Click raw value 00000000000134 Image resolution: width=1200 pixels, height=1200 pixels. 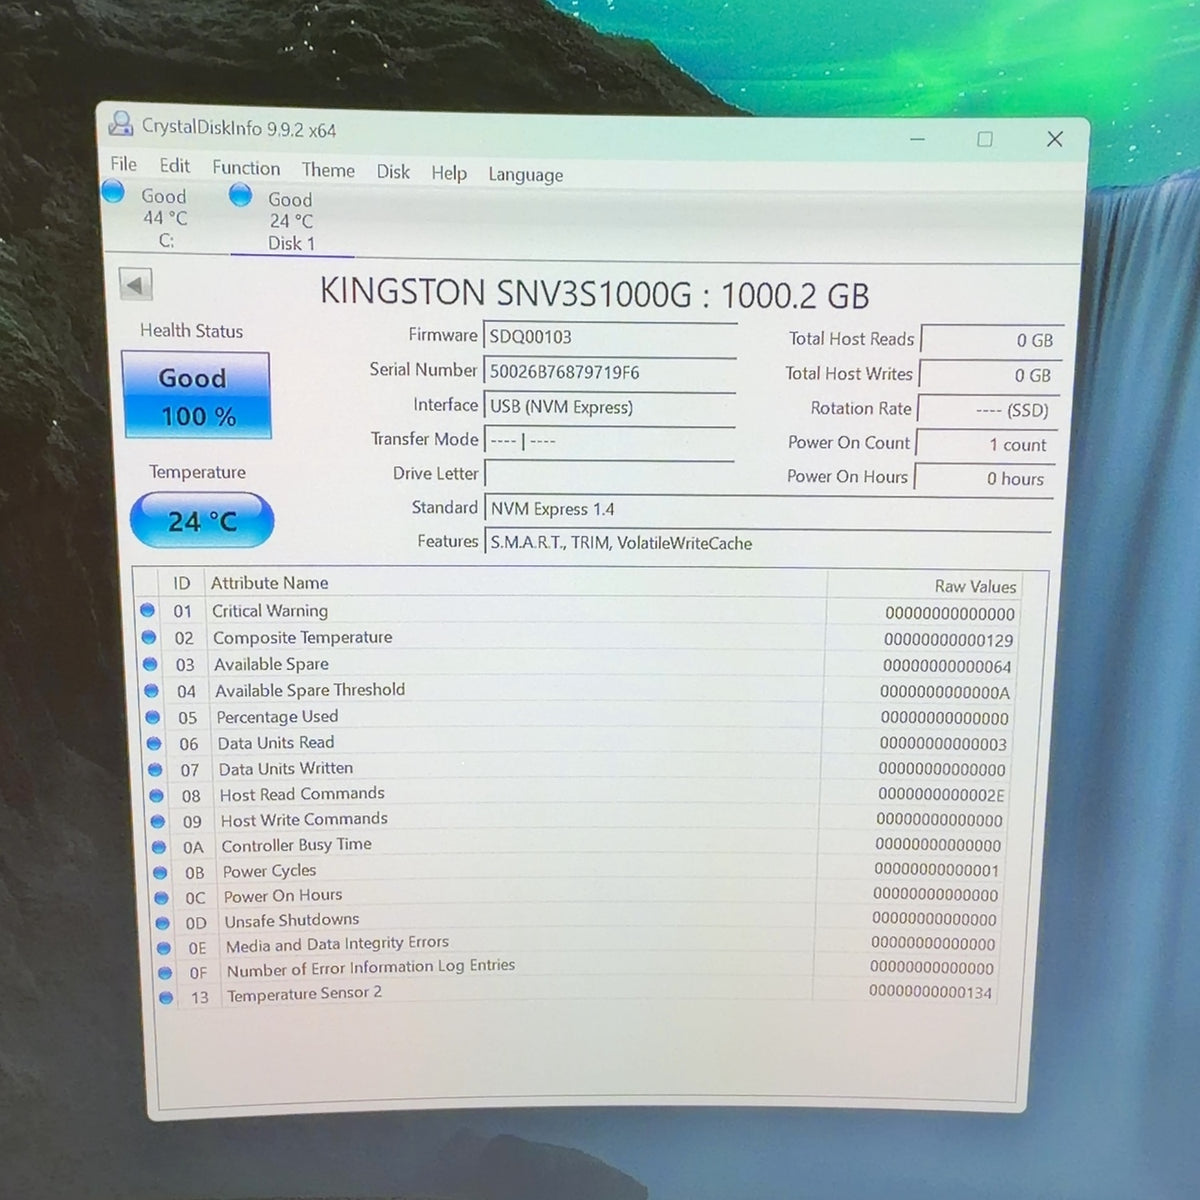point(931,992)
